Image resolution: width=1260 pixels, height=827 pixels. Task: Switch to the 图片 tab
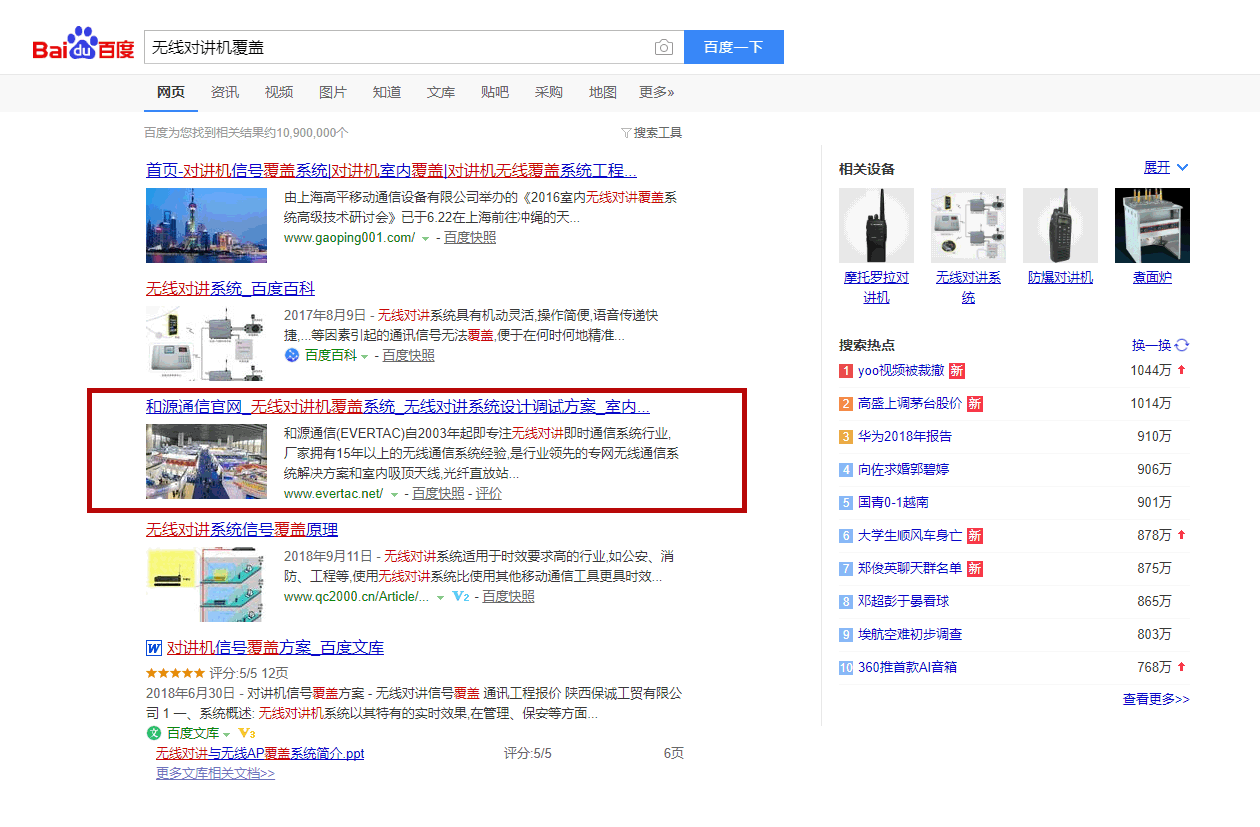(x=333, y=92)
